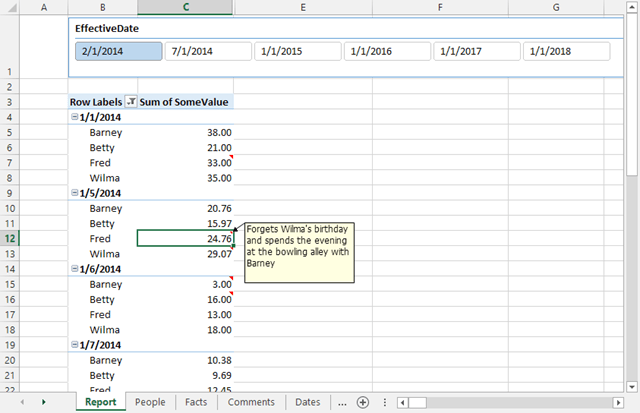Viewport: 640px width, 413px height.
Task: Switch to the People sheet tab
Action: coord(150,402)
